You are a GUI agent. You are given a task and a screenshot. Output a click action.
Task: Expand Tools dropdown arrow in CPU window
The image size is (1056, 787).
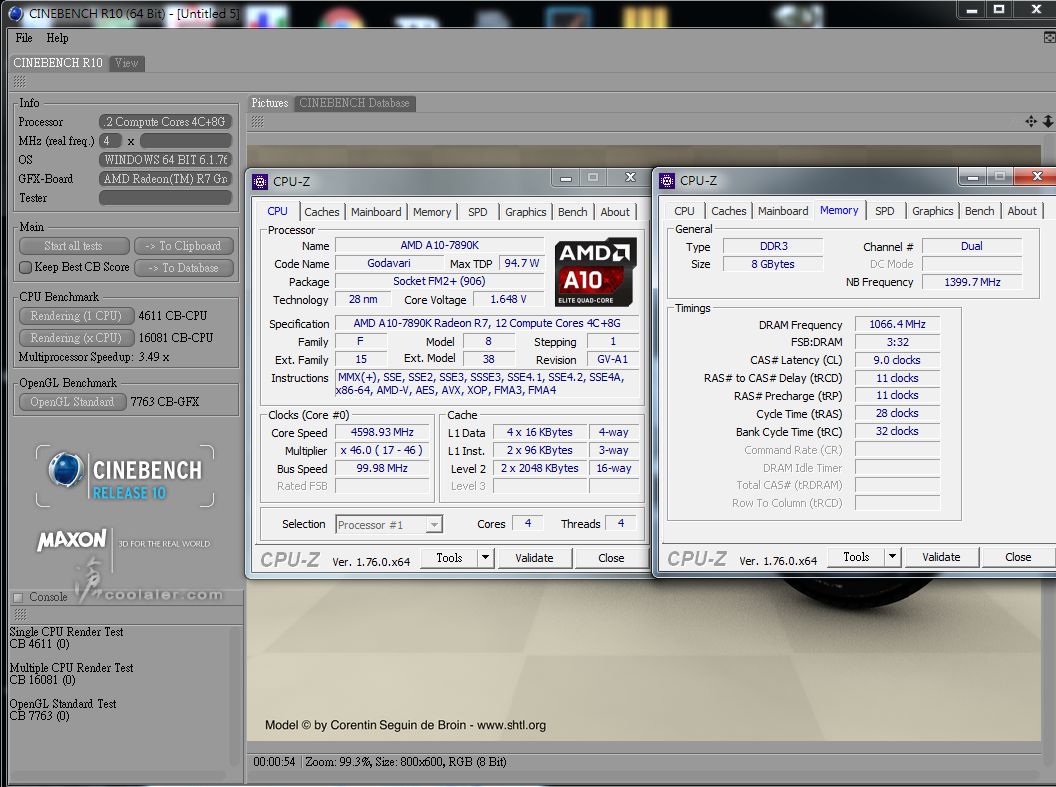click(485, 558)
